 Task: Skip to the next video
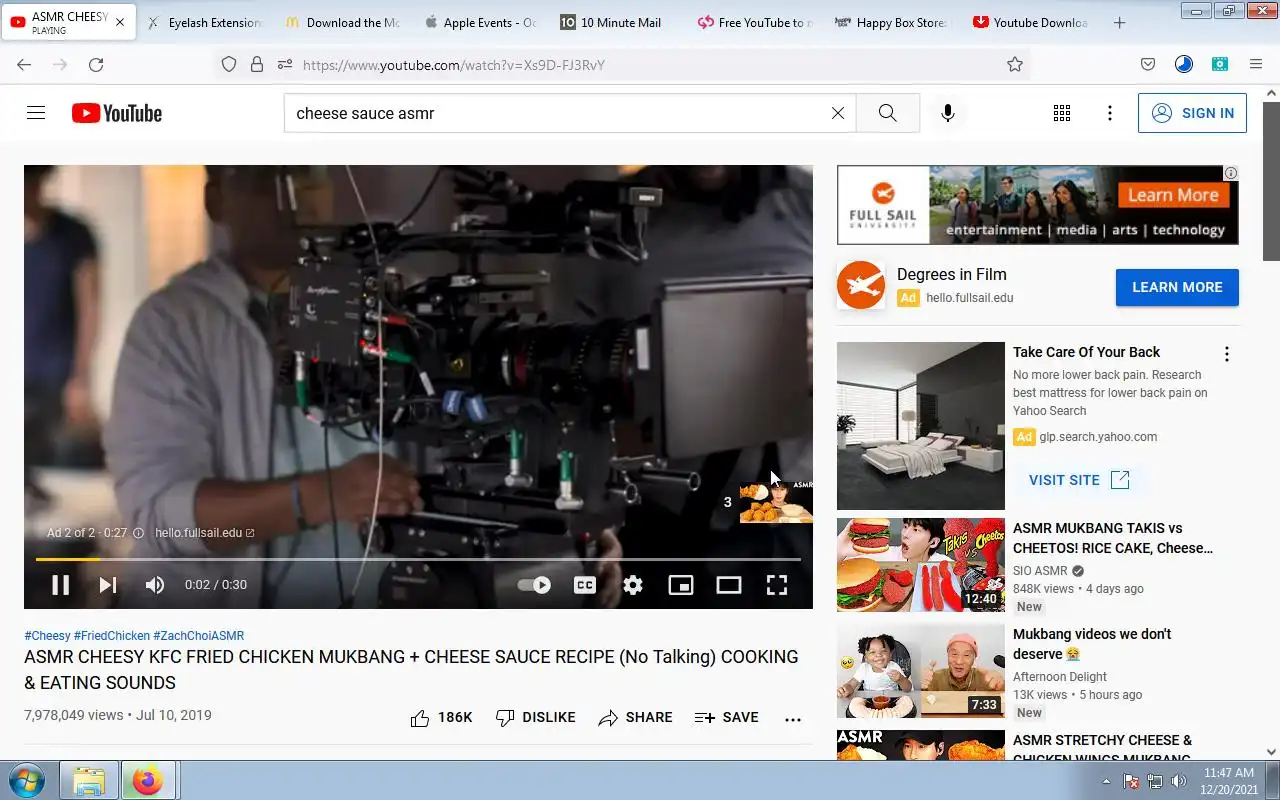tap(108, 585)
